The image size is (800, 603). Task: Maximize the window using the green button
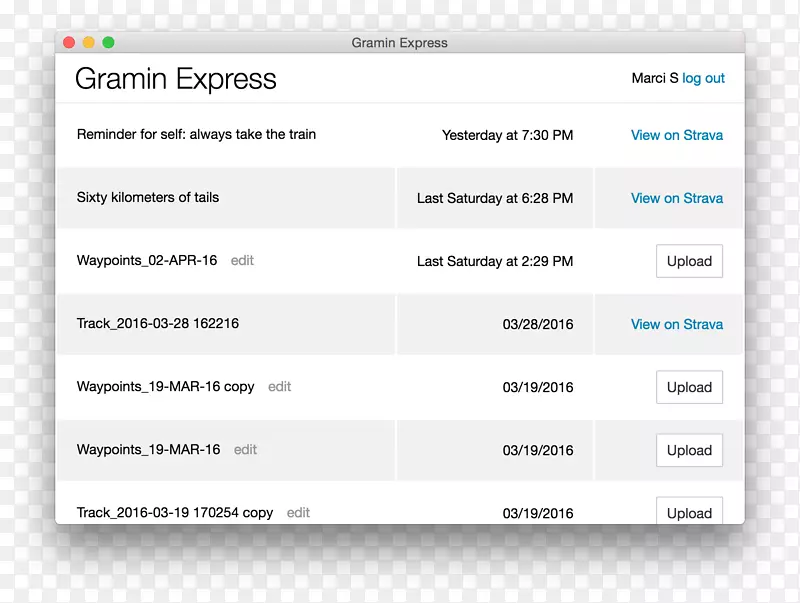(x=108, y=43)
